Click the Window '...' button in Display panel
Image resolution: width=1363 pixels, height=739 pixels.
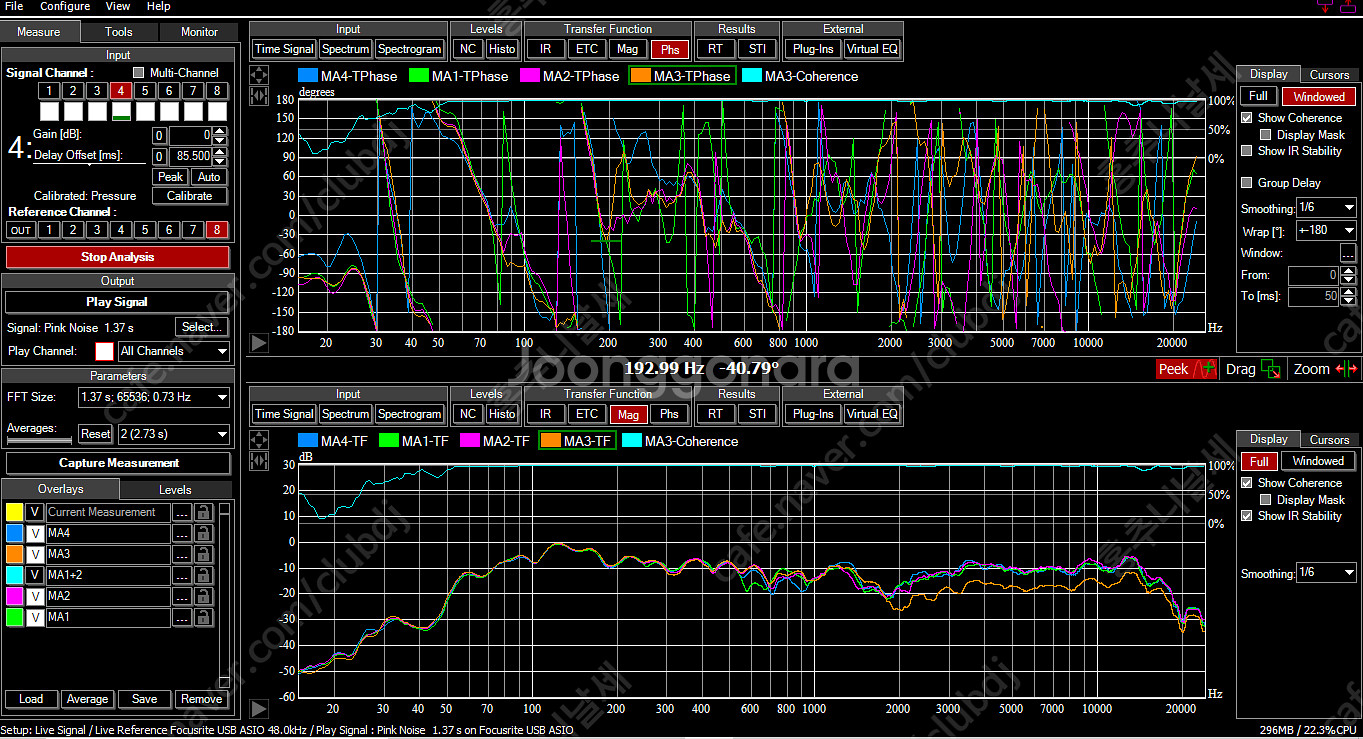[1348, 253]
